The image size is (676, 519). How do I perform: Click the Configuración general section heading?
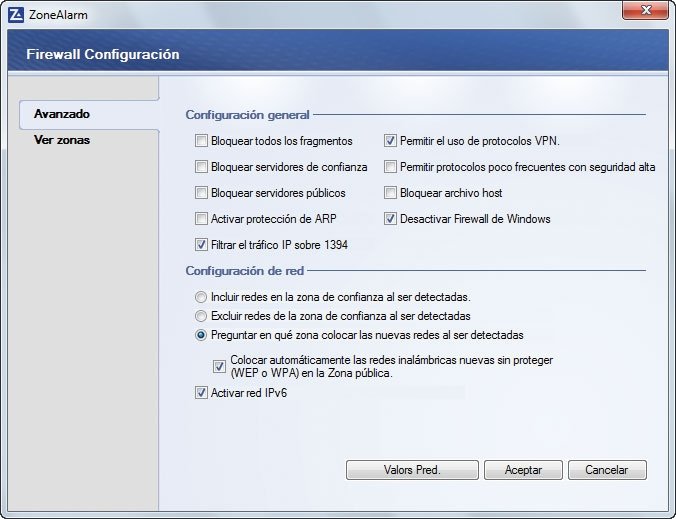tap(247, 115)
